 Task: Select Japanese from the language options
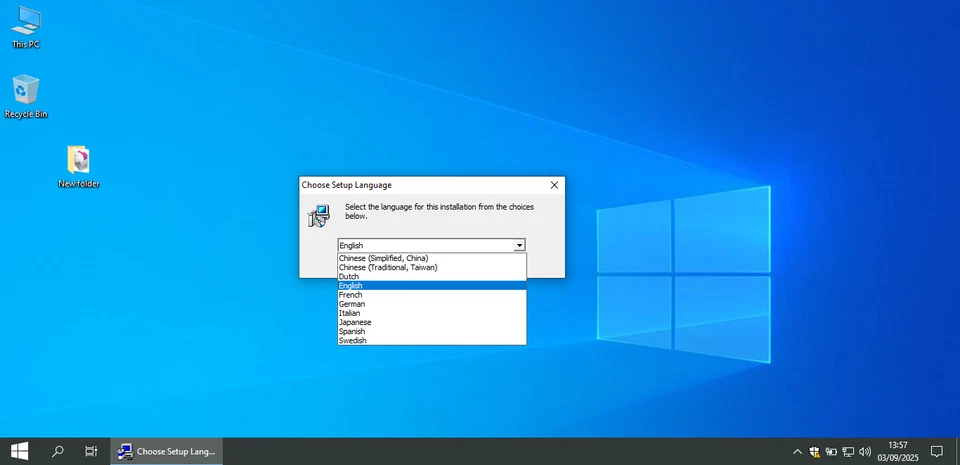pos(355,322)
